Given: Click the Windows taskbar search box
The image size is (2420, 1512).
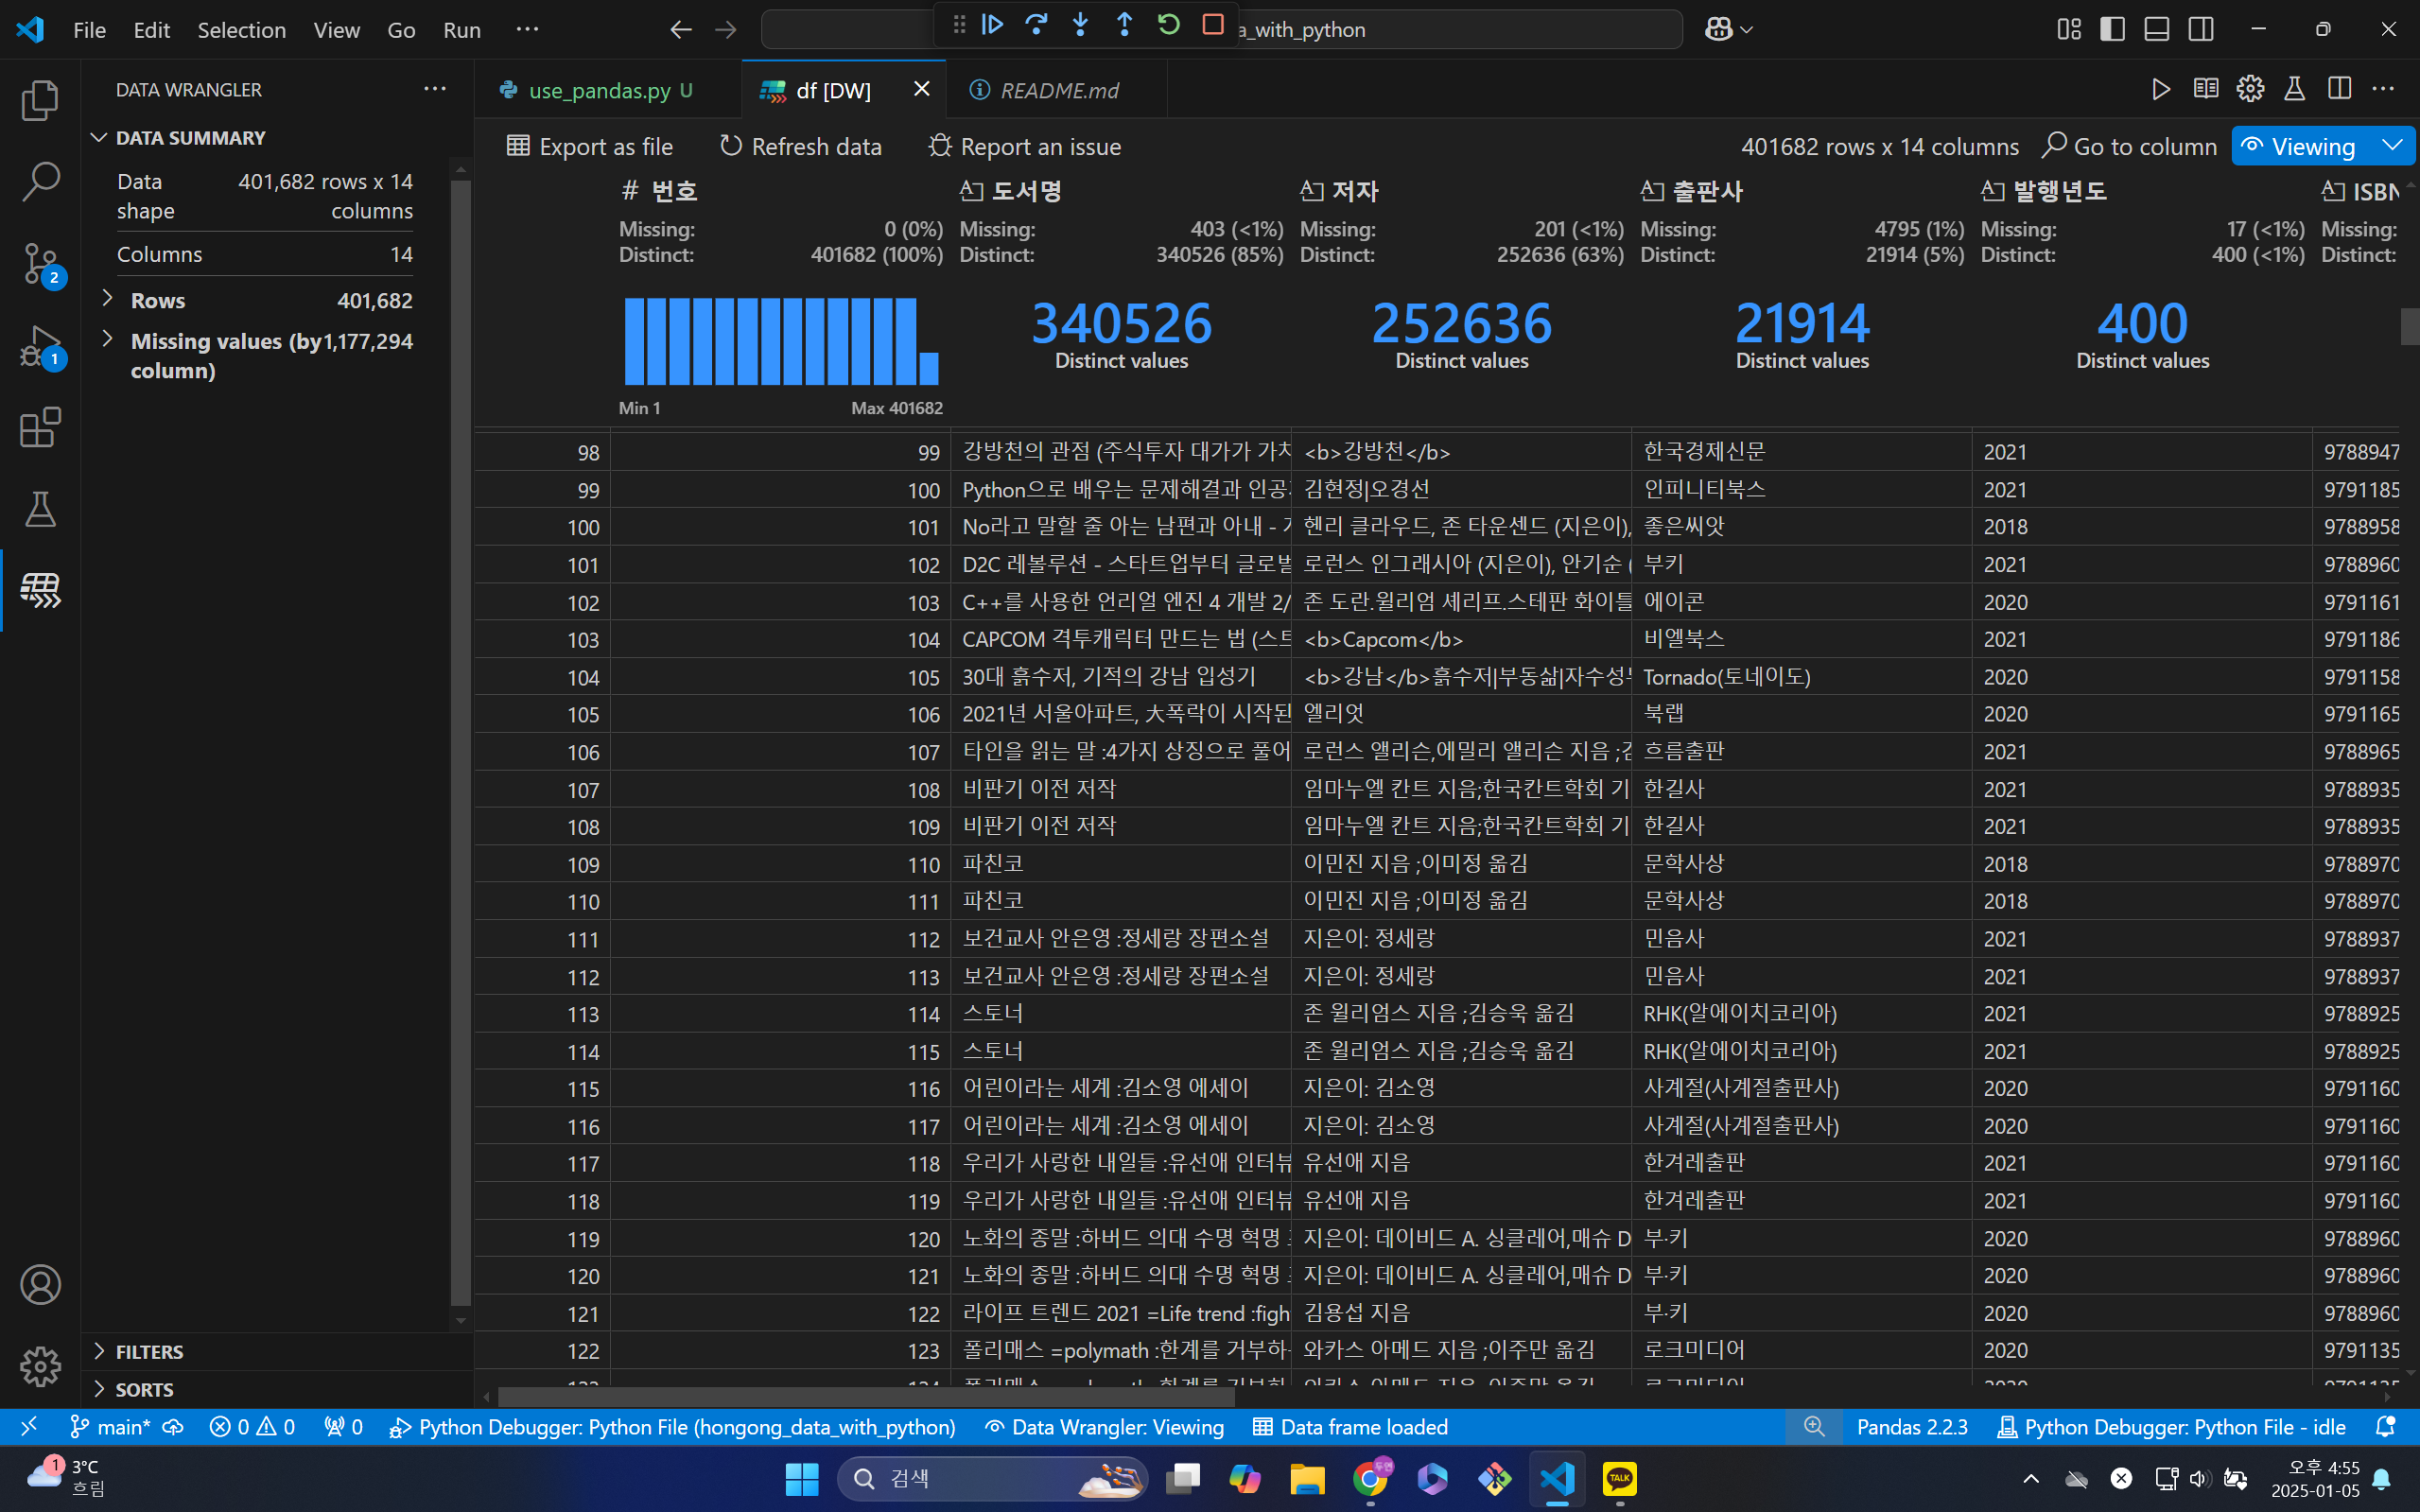Looking at the screenshot, I should point(990,1478).
